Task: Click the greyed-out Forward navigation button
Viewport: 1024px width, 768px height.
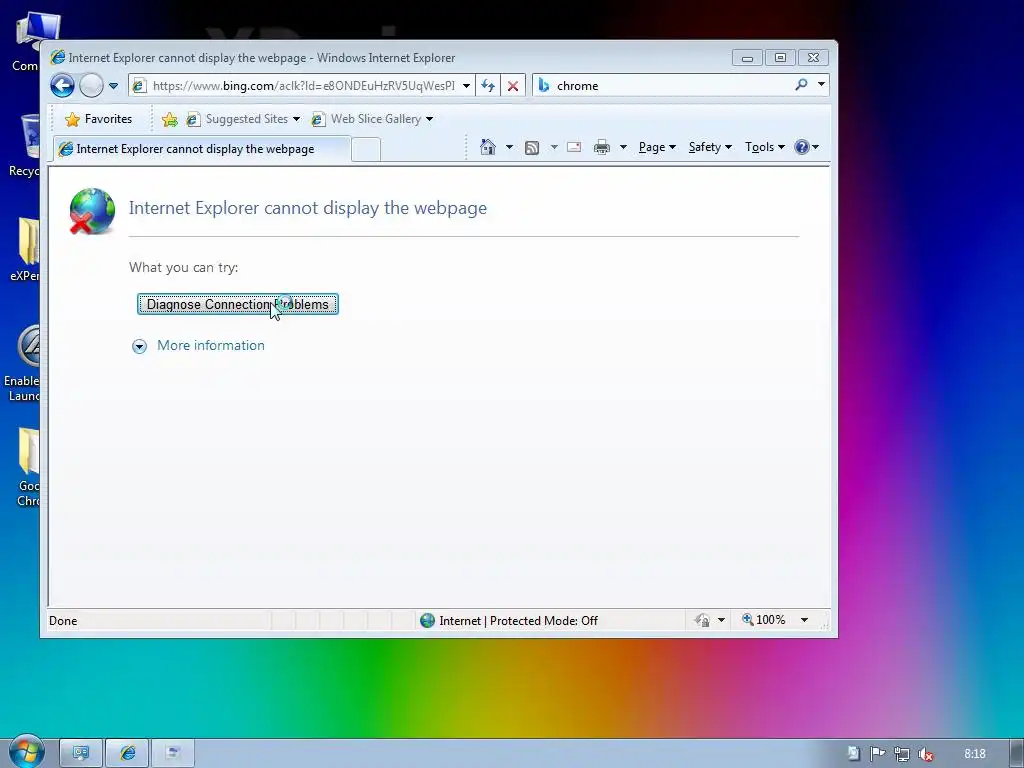Action: pyautogui.click(x=91, y=86)
